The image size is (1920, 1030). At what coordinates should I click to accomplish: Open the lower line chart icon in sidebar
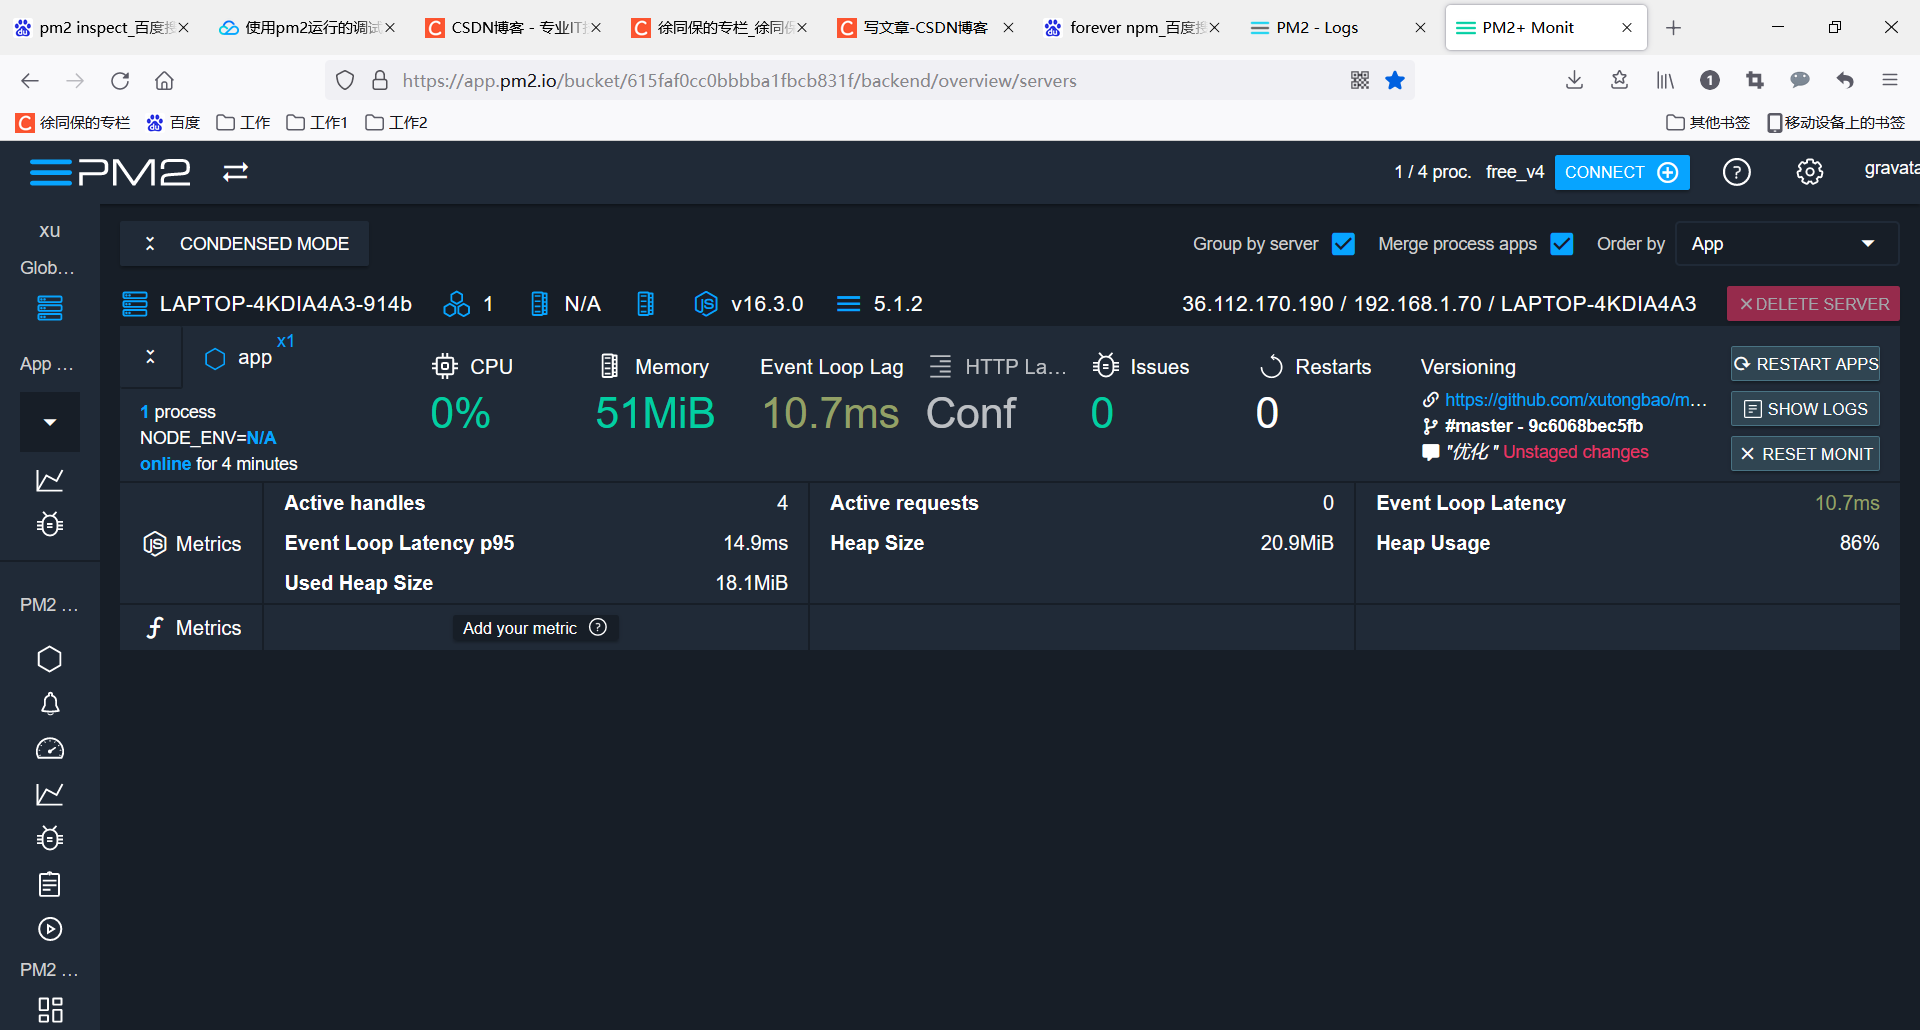coord(50,794)
